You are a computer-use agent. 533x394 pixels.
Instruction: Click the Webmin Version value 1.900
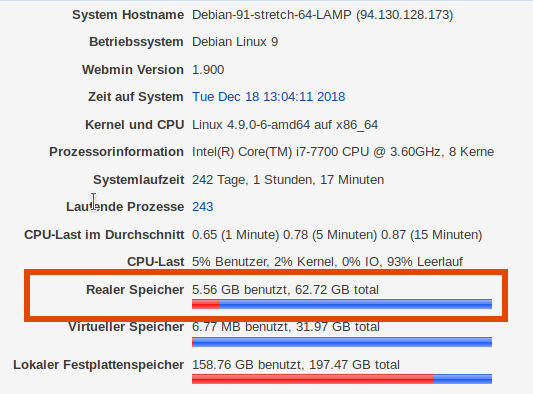coord(208,70)
